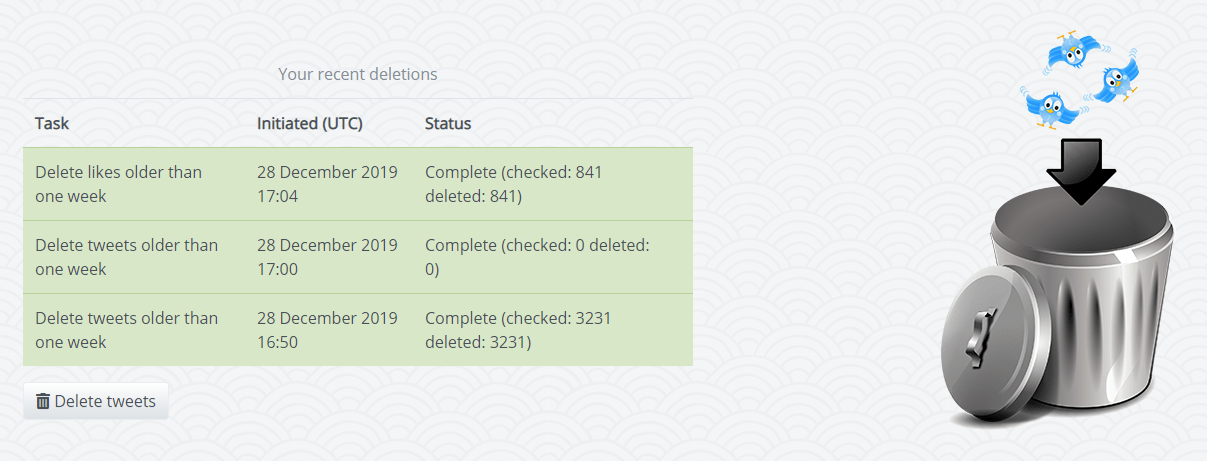
Task: Click the status showing checked 841 deleted 841
Action: (514, 184)
